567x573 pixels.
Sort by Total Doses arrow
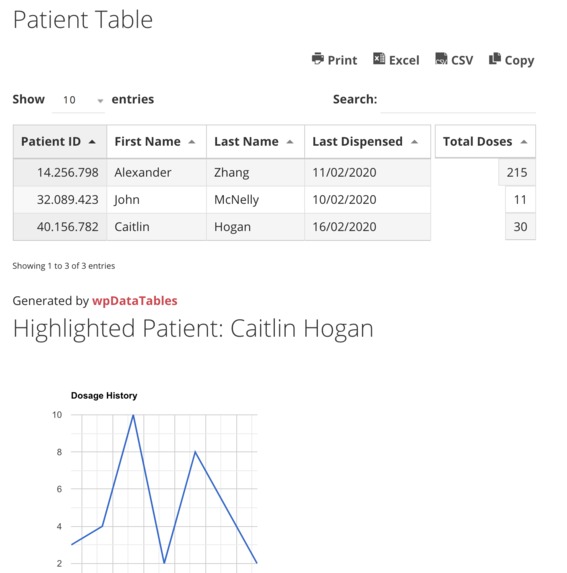point(524,142)
